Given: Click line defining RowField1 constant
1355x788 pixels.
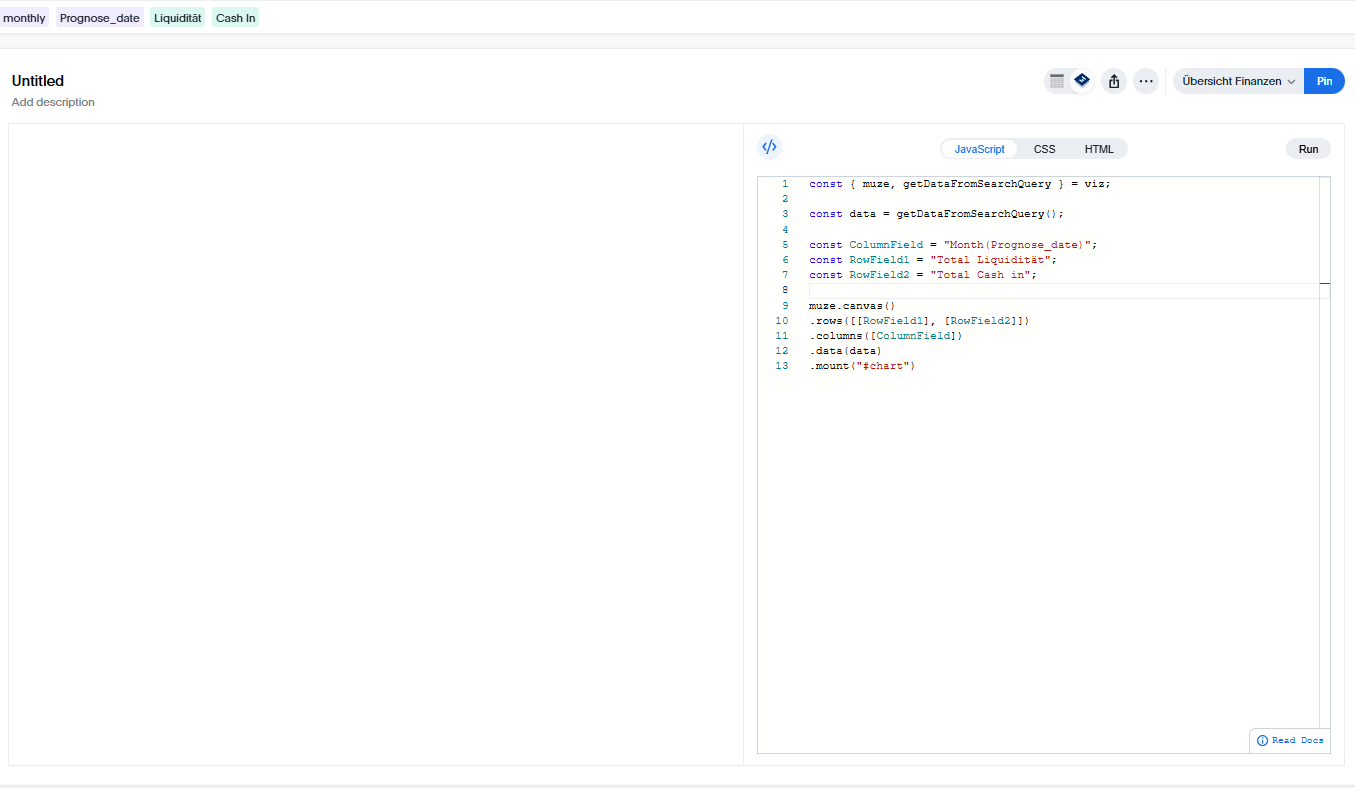Looking at the screenshot, I should pos(933,260).
